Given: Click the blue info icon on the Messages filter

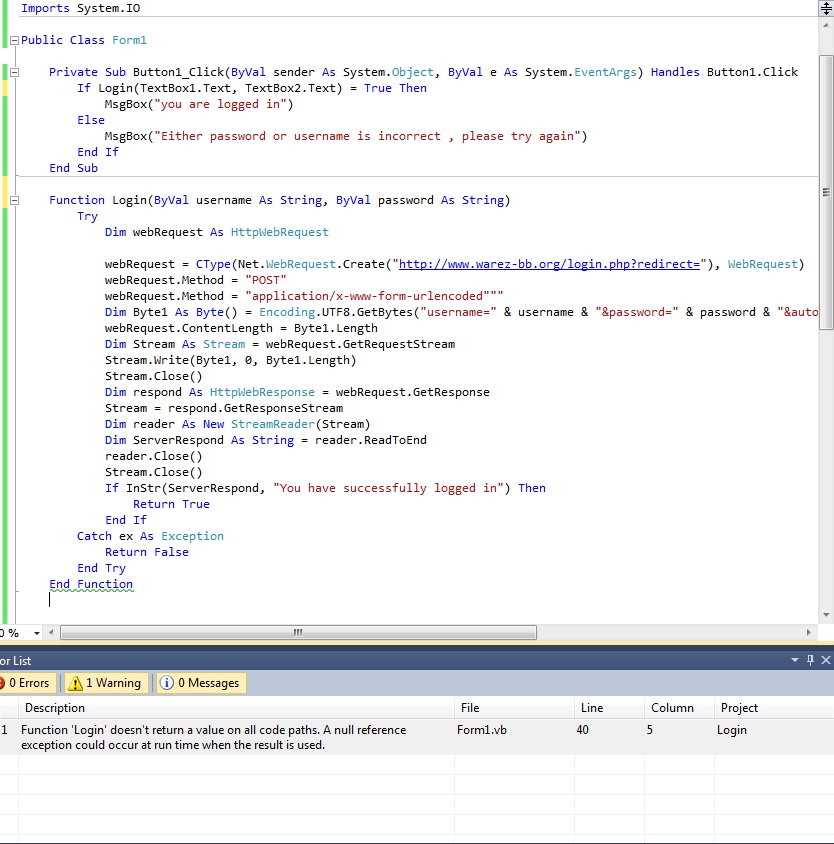Looking at the screenshot, I should tap(169, 683).
